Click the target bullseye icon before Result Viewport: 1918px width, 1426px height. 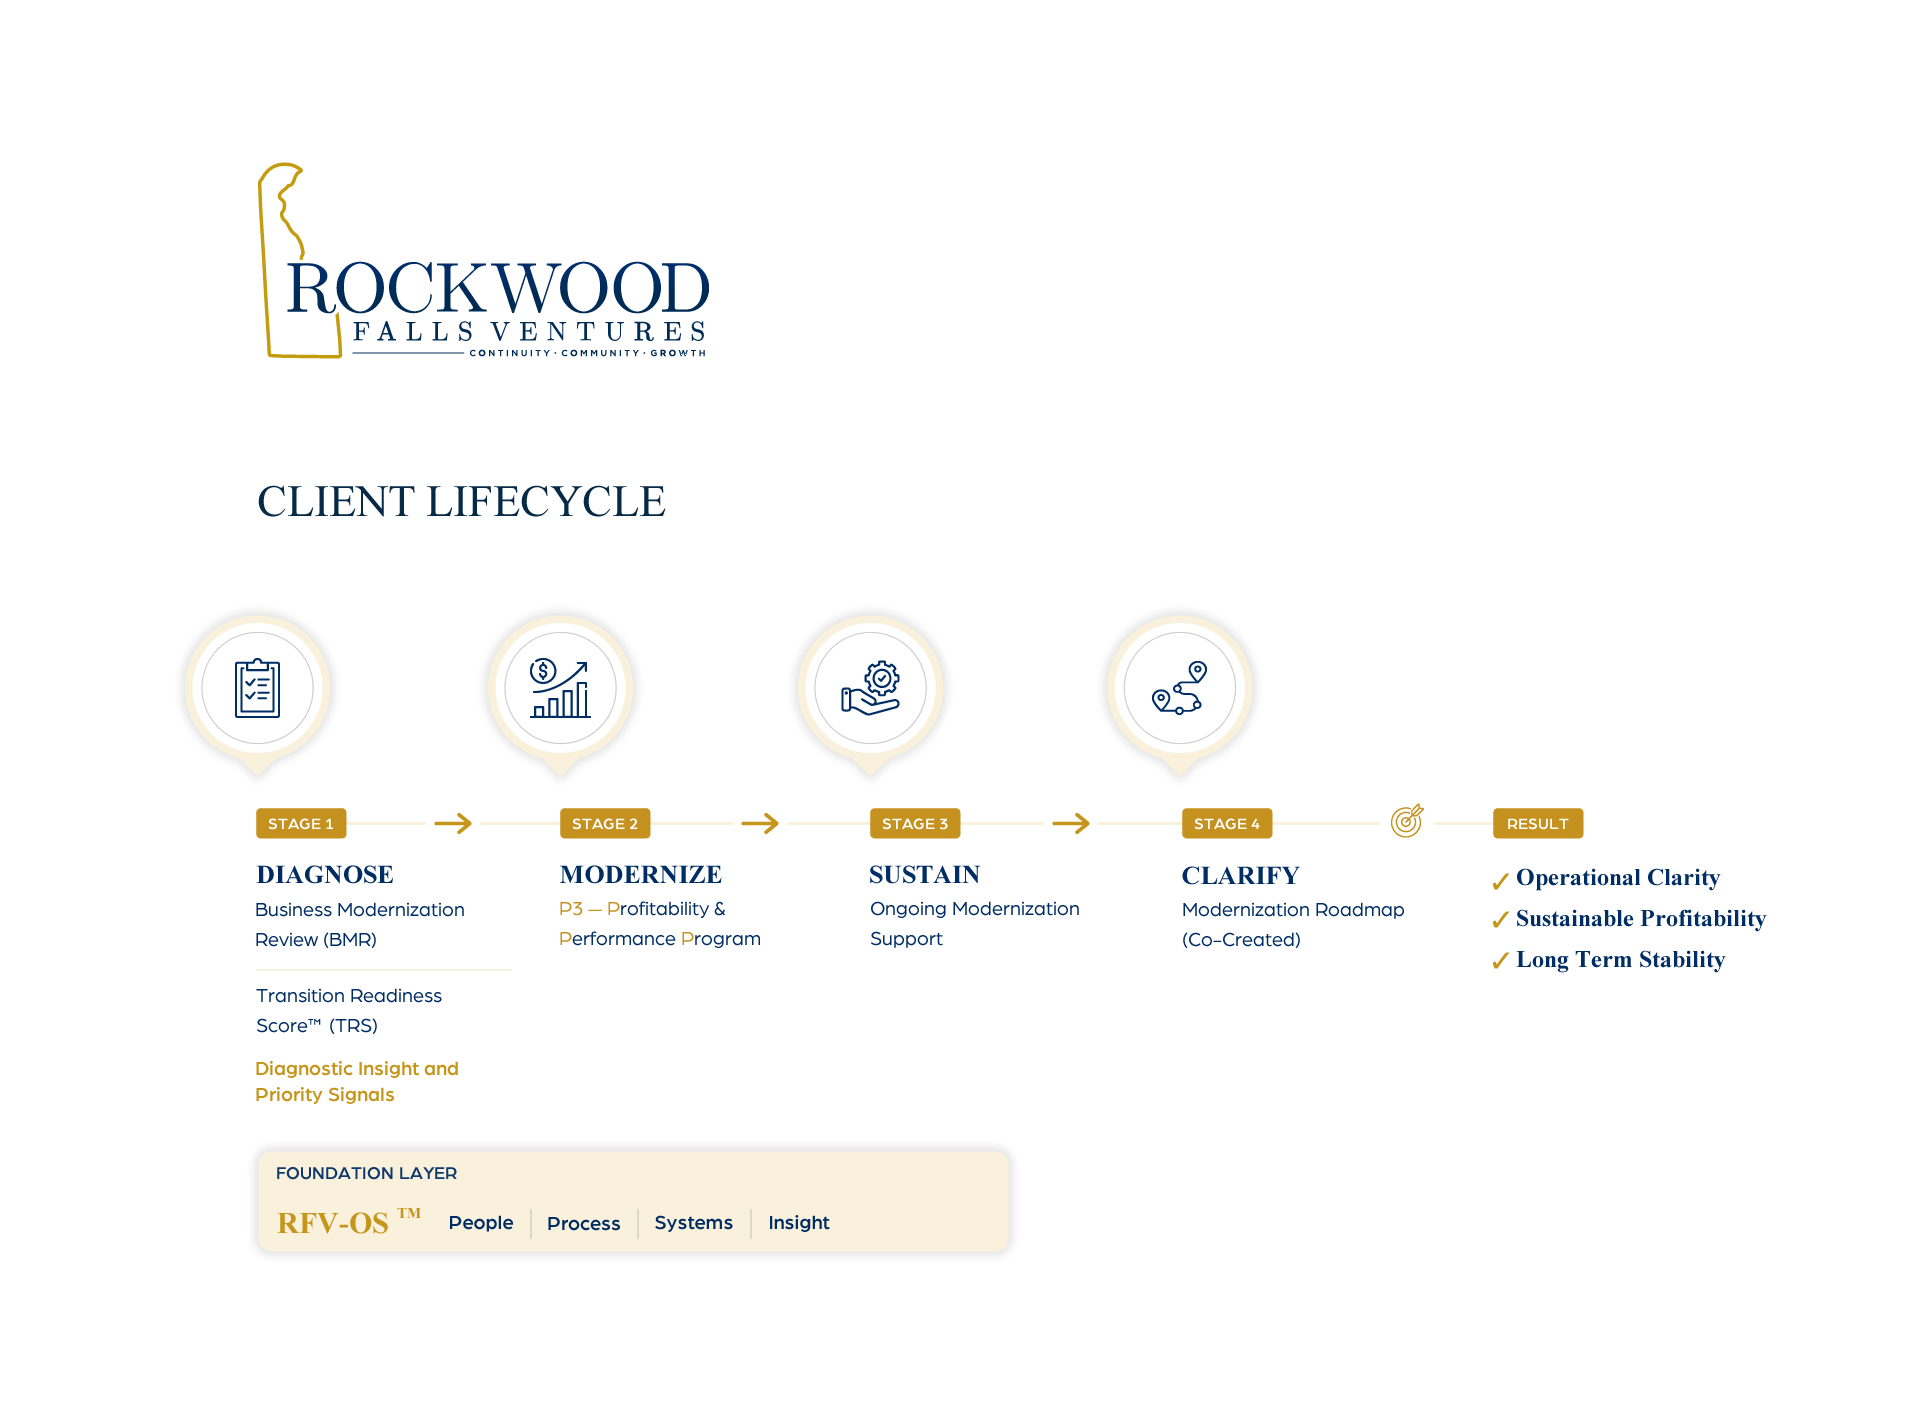point(1406,820)
